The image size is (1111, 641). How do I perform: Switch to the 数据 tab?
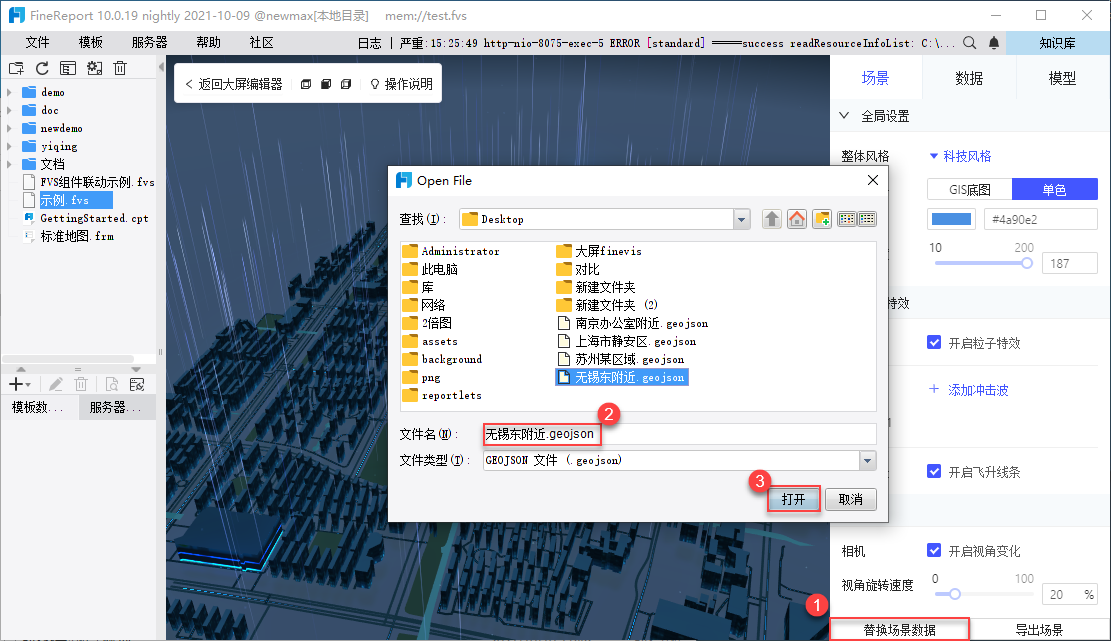(969, 78)
